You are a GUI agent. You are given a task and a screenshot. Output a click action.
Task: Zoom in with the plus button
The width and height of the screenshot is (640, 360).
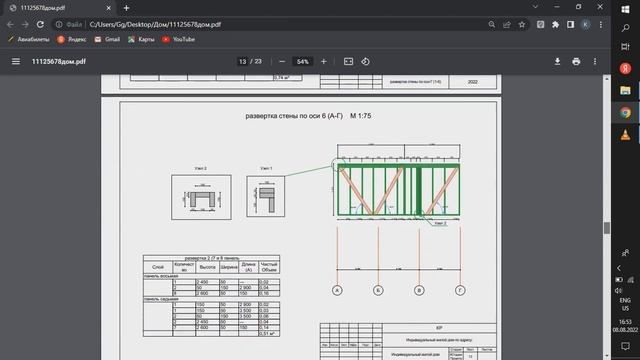324,62
